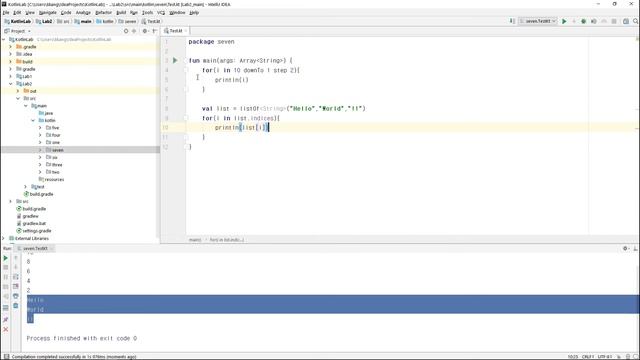Click the pin tab icon in Run panel
This screenshot has height=360, width=640.
tap(6, 320)
